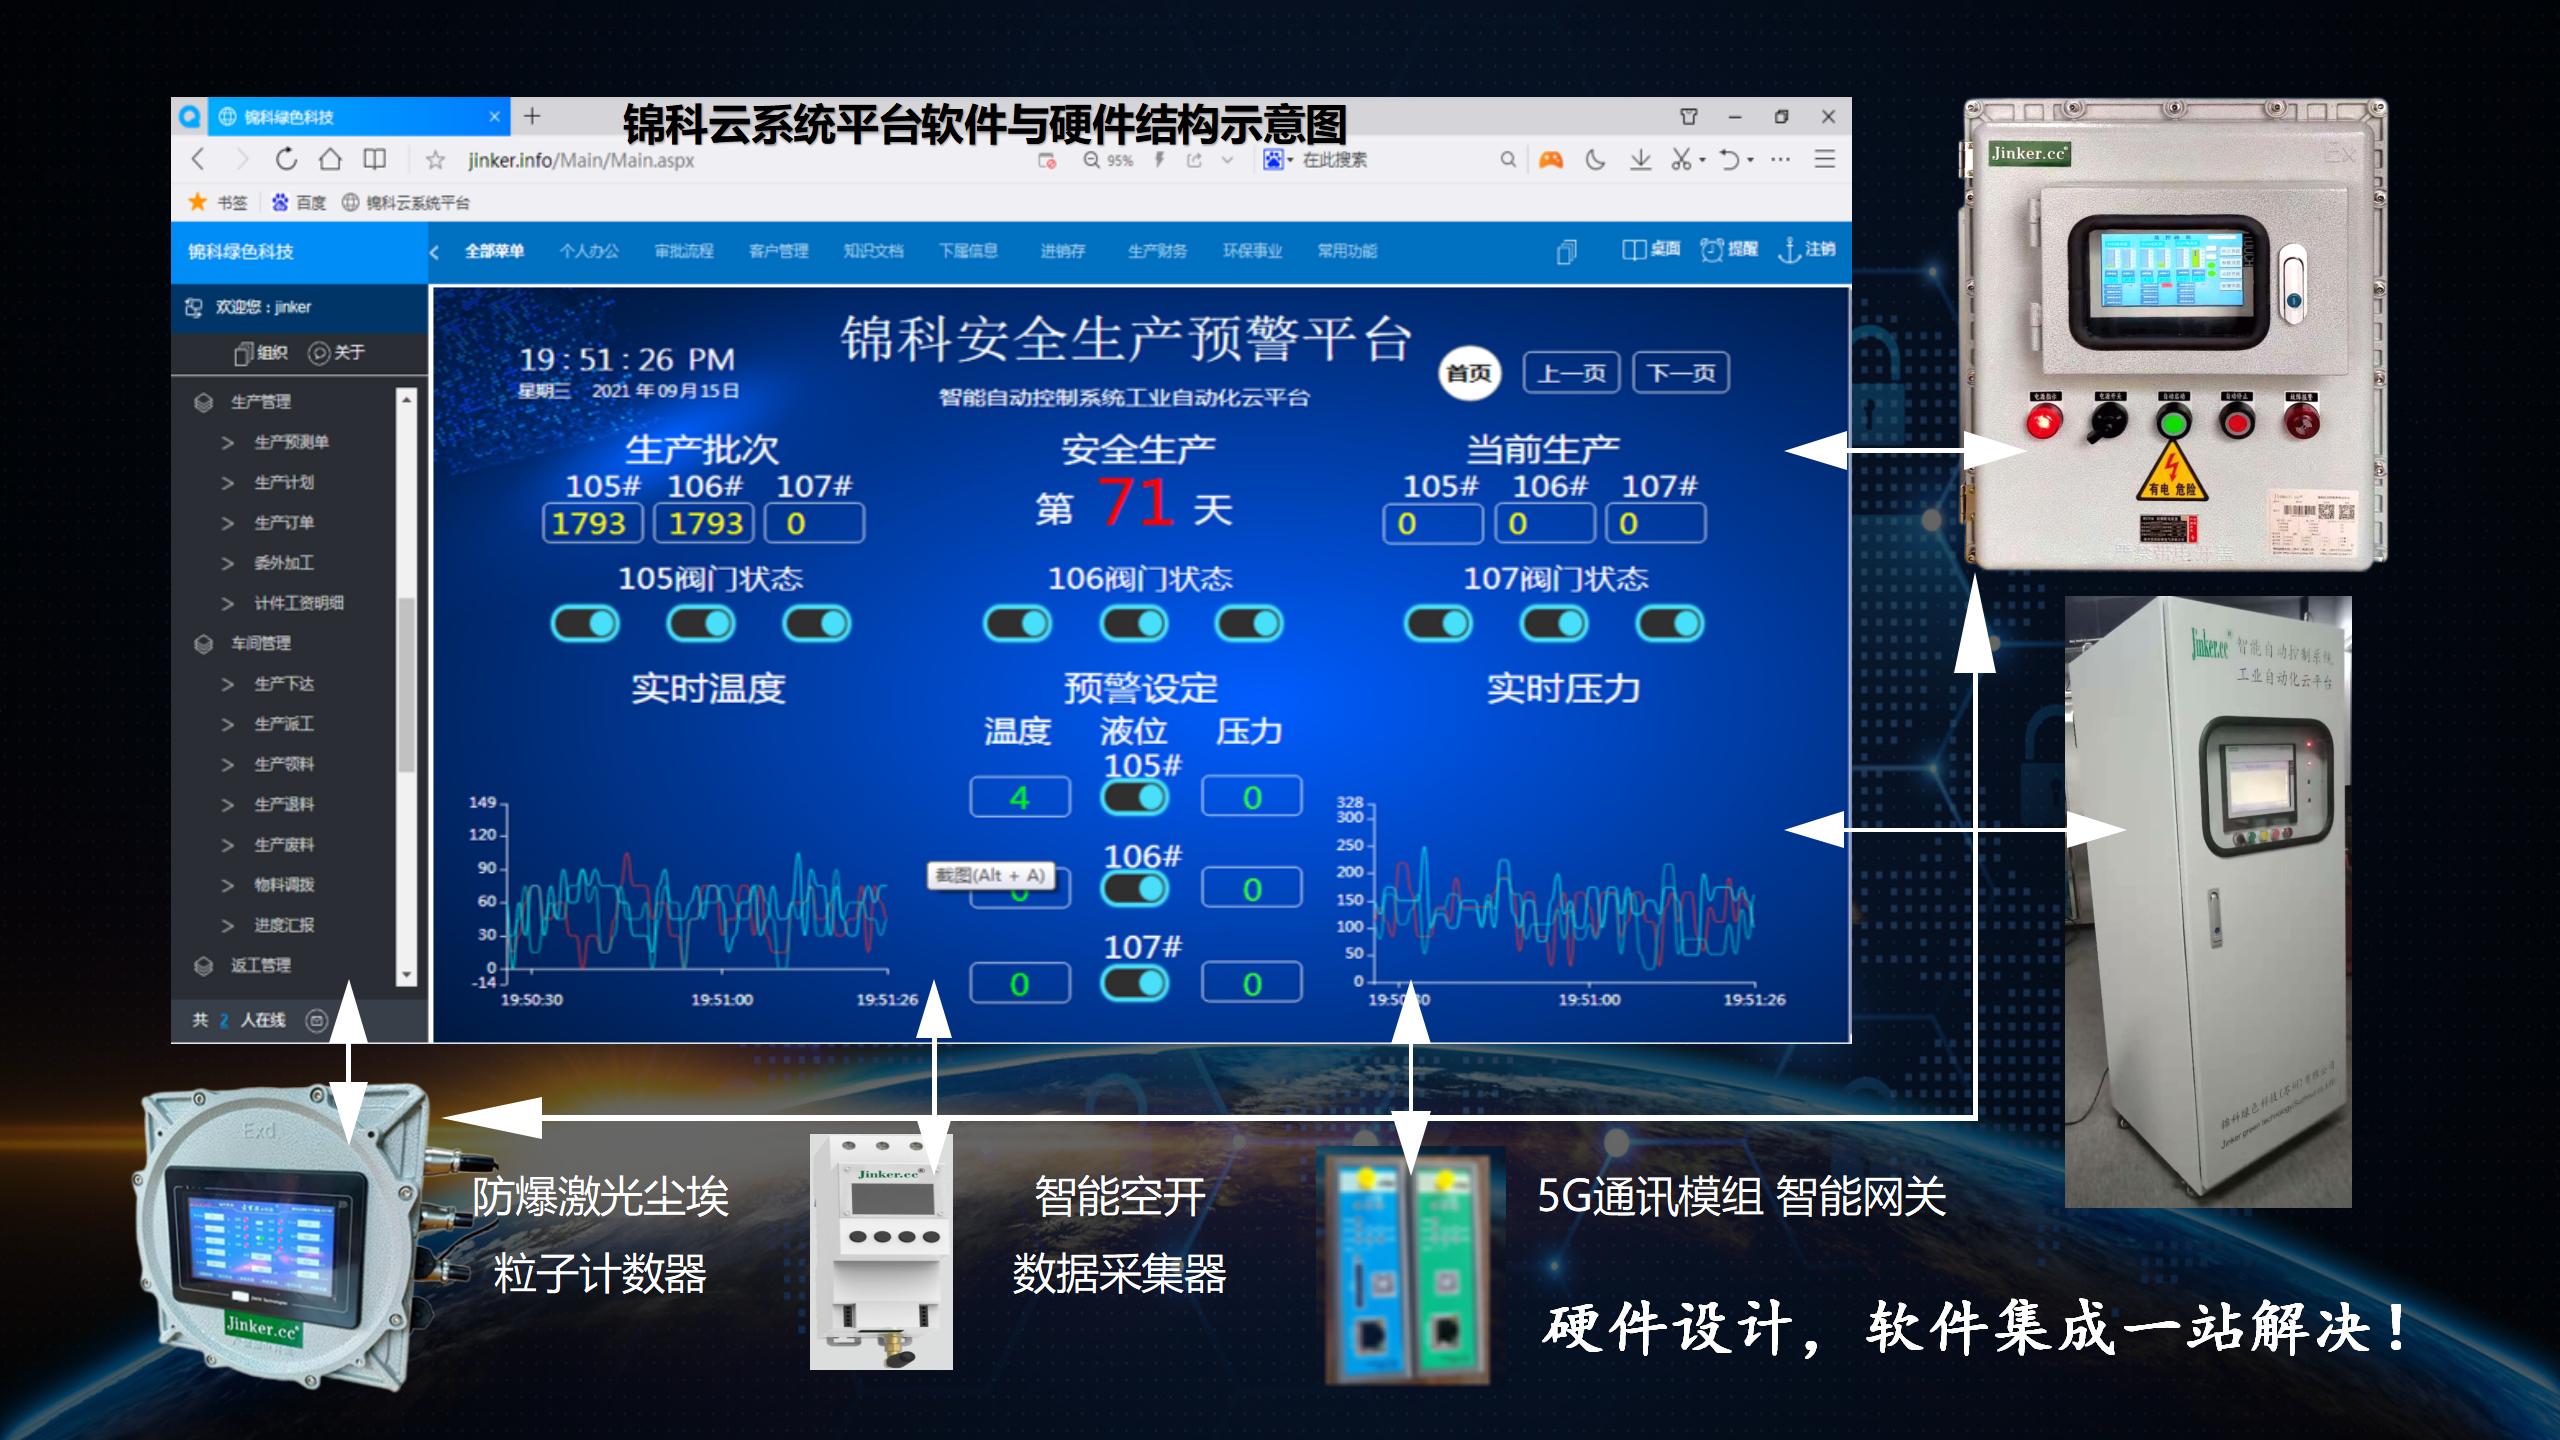Viewport: 2560px width, 1440px height.
Task: Open the browser downloads icon
Action: coord(1640,159)
